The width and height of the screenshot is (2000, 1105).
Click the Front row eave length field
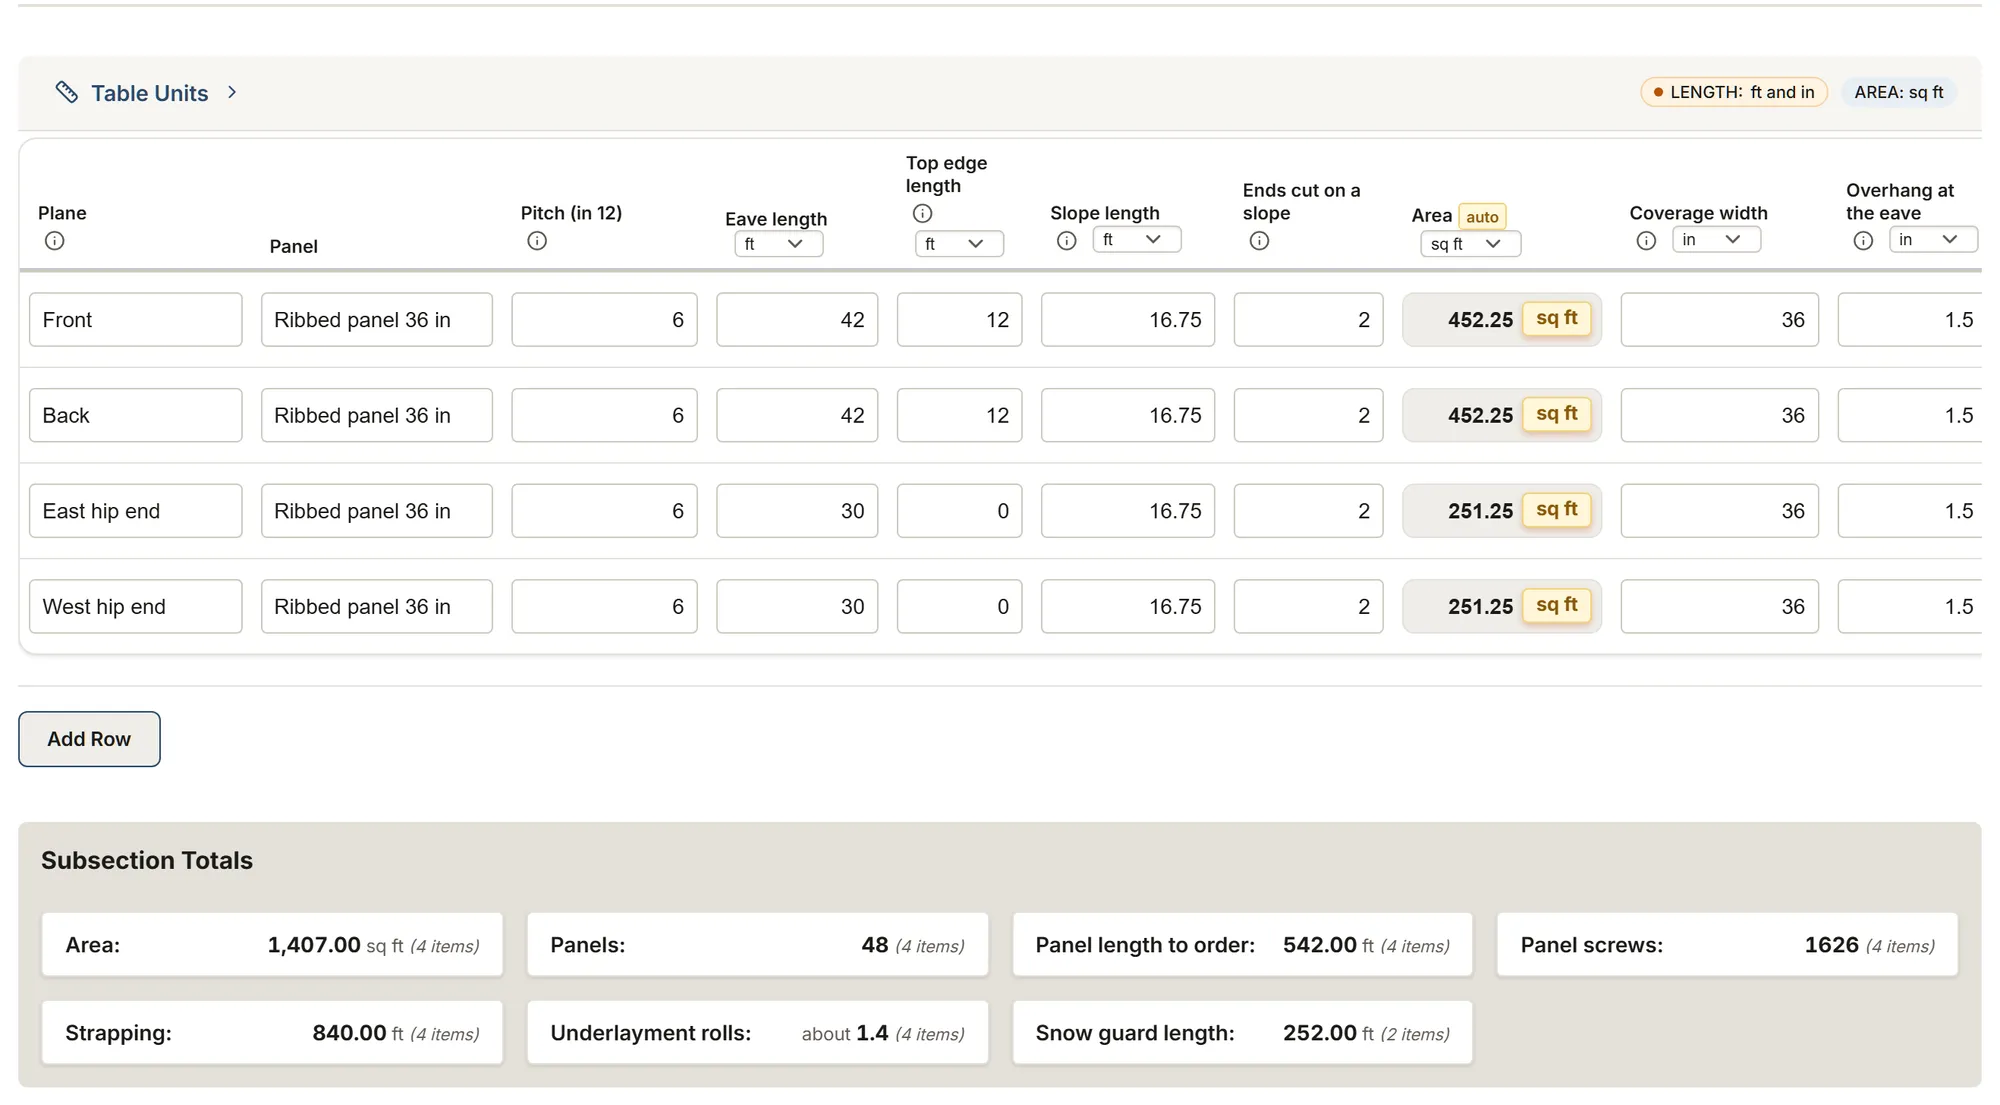tap(797, 320)
